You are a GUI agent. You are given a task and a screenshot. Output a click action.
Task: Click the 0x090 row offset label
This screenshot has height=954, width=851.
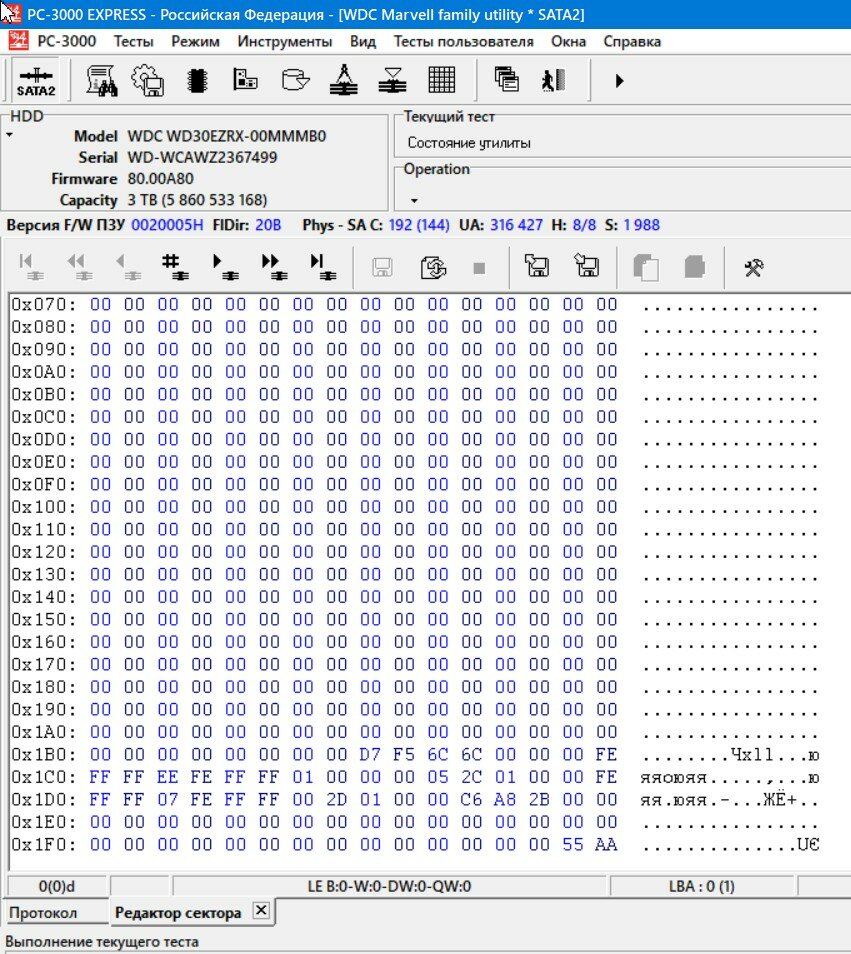point(44,349)
